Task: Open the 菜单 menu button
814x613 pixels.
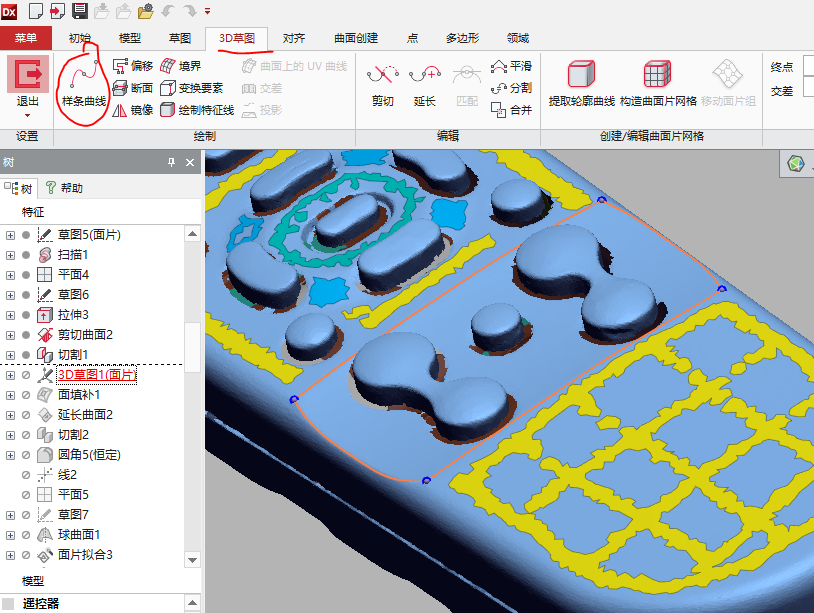Action: point(26,39)
